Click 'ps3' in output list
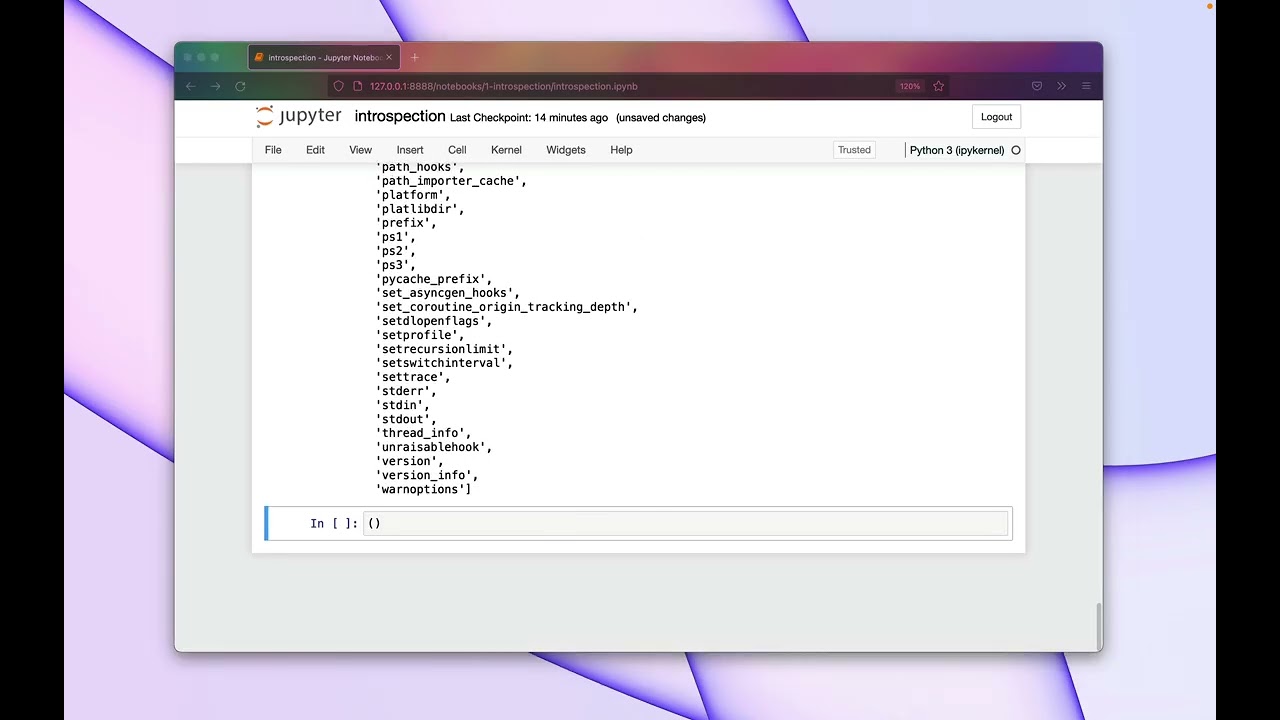Screen dimensions: 1280x720 395,265
